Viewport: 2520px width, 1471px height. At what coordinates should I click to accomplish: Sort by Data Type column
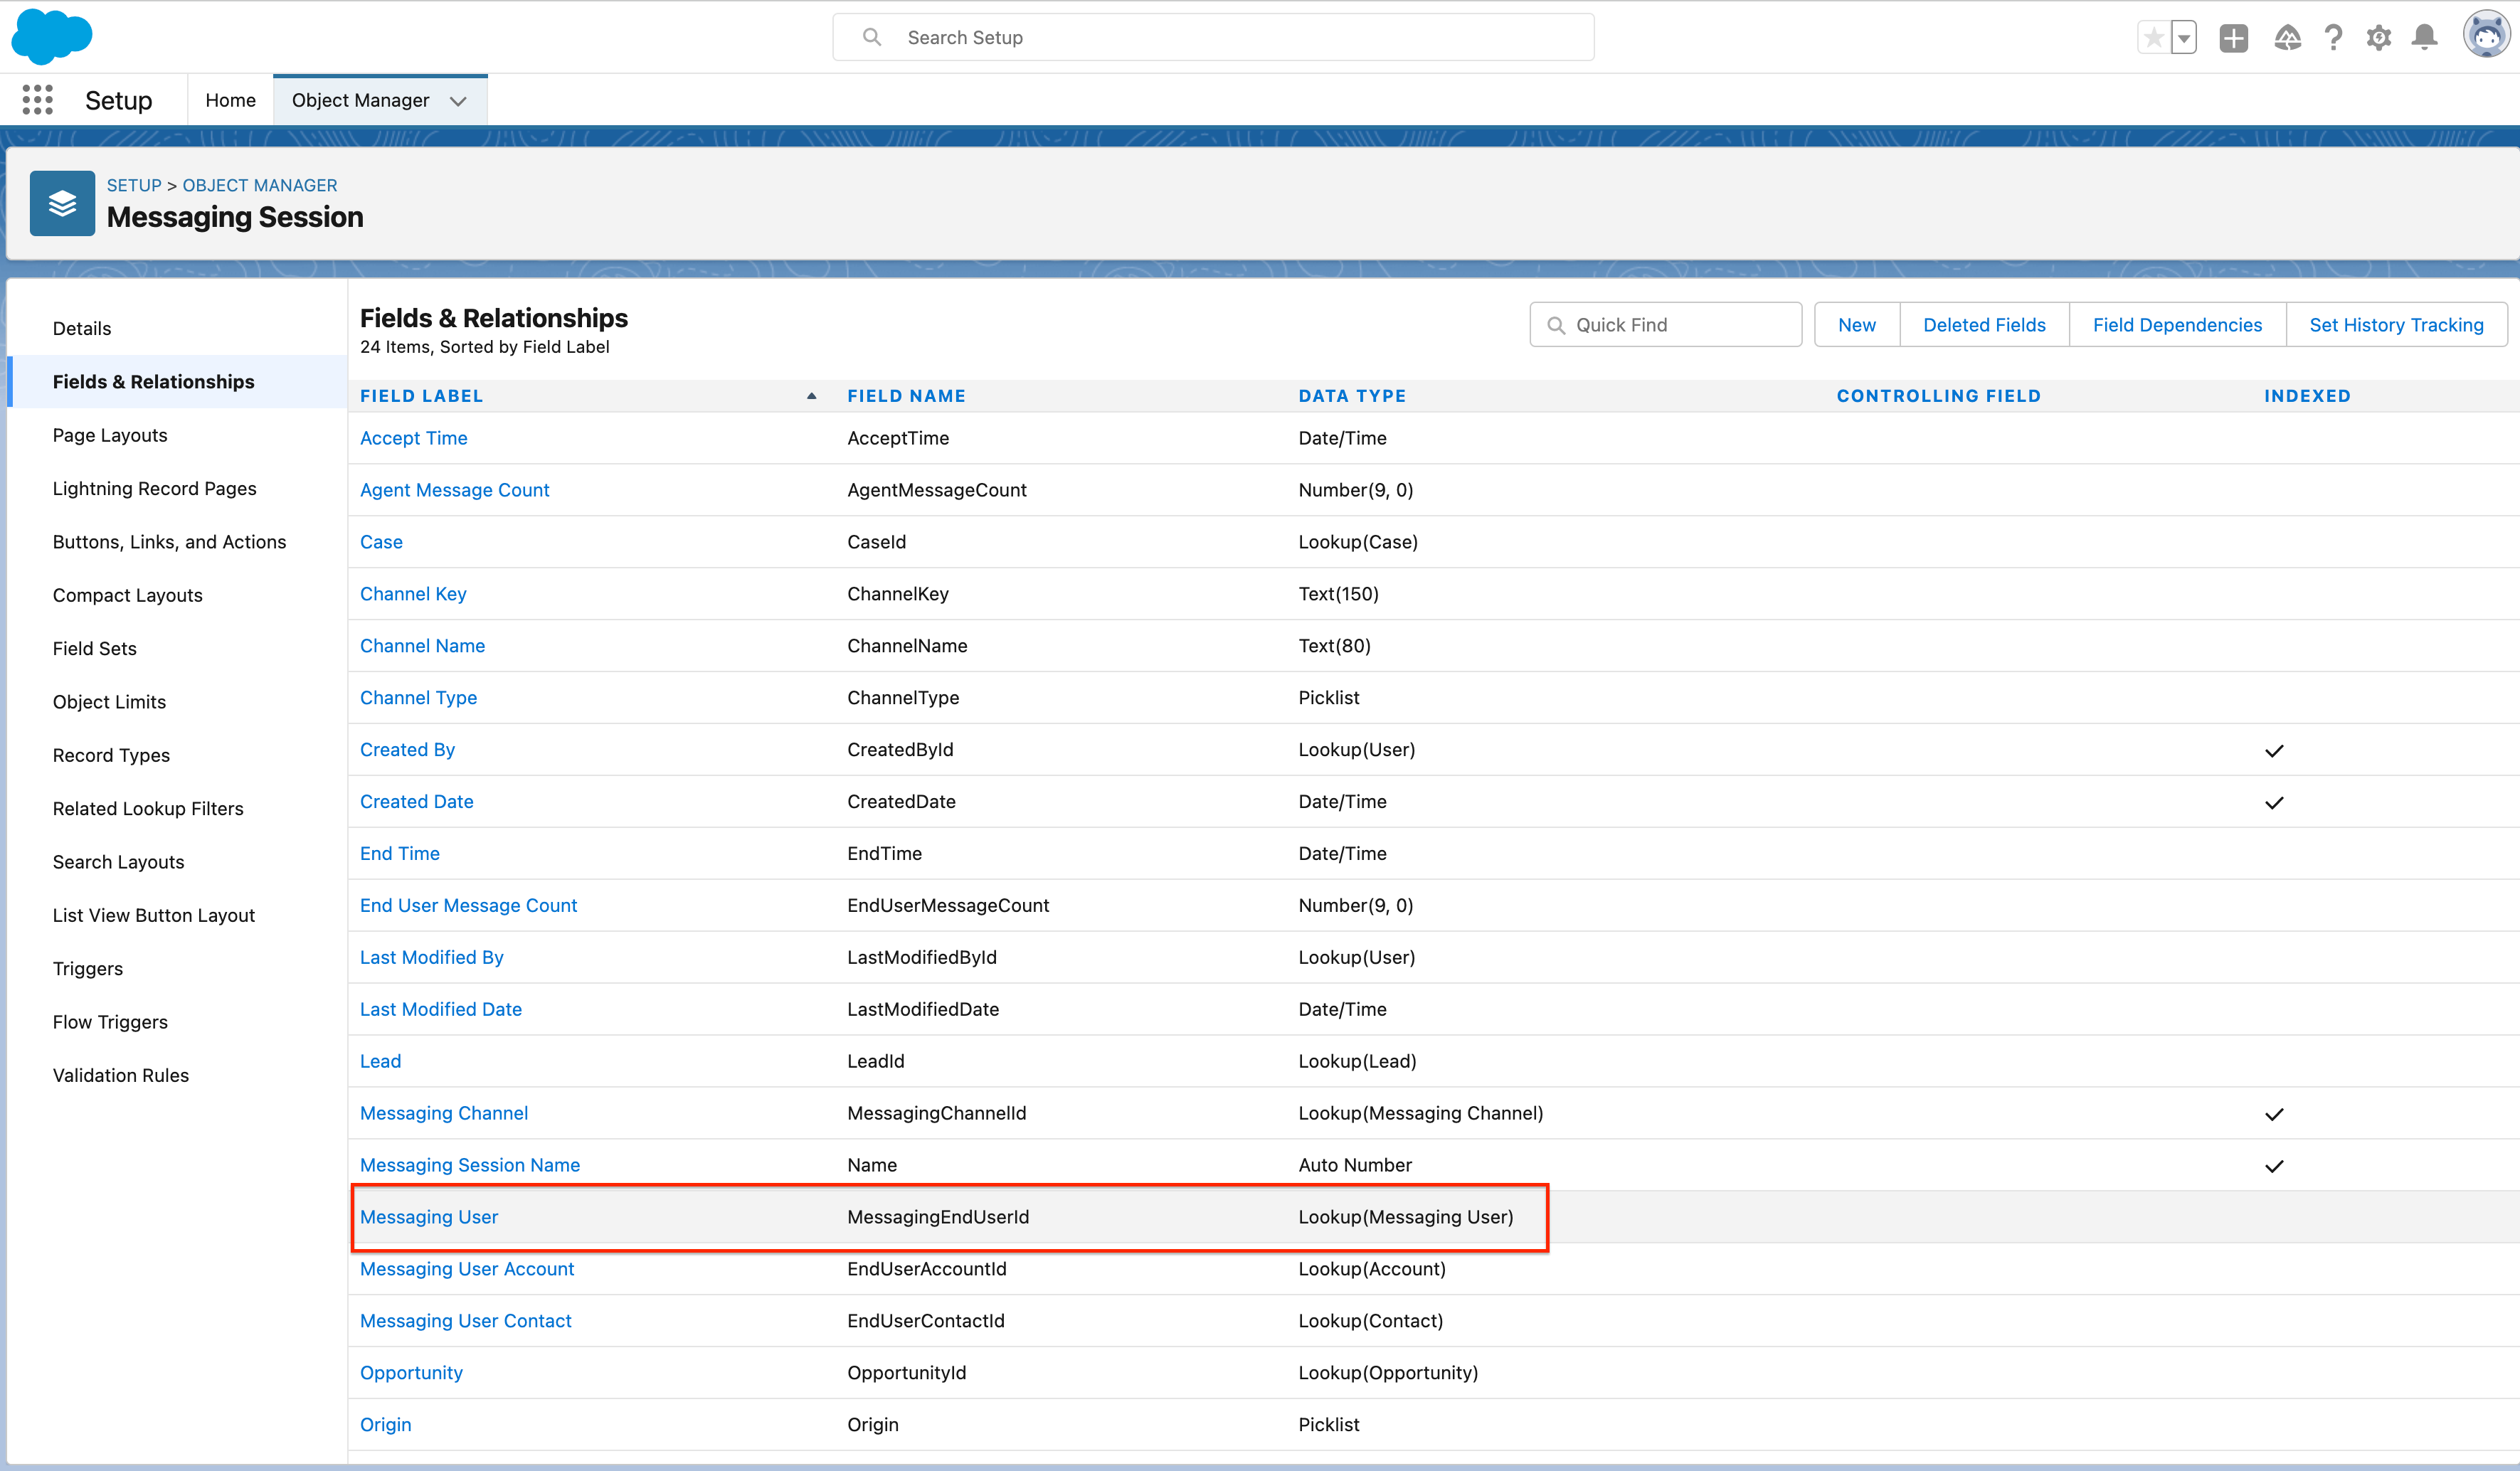pyautogui.click(x=1352, y=396)
